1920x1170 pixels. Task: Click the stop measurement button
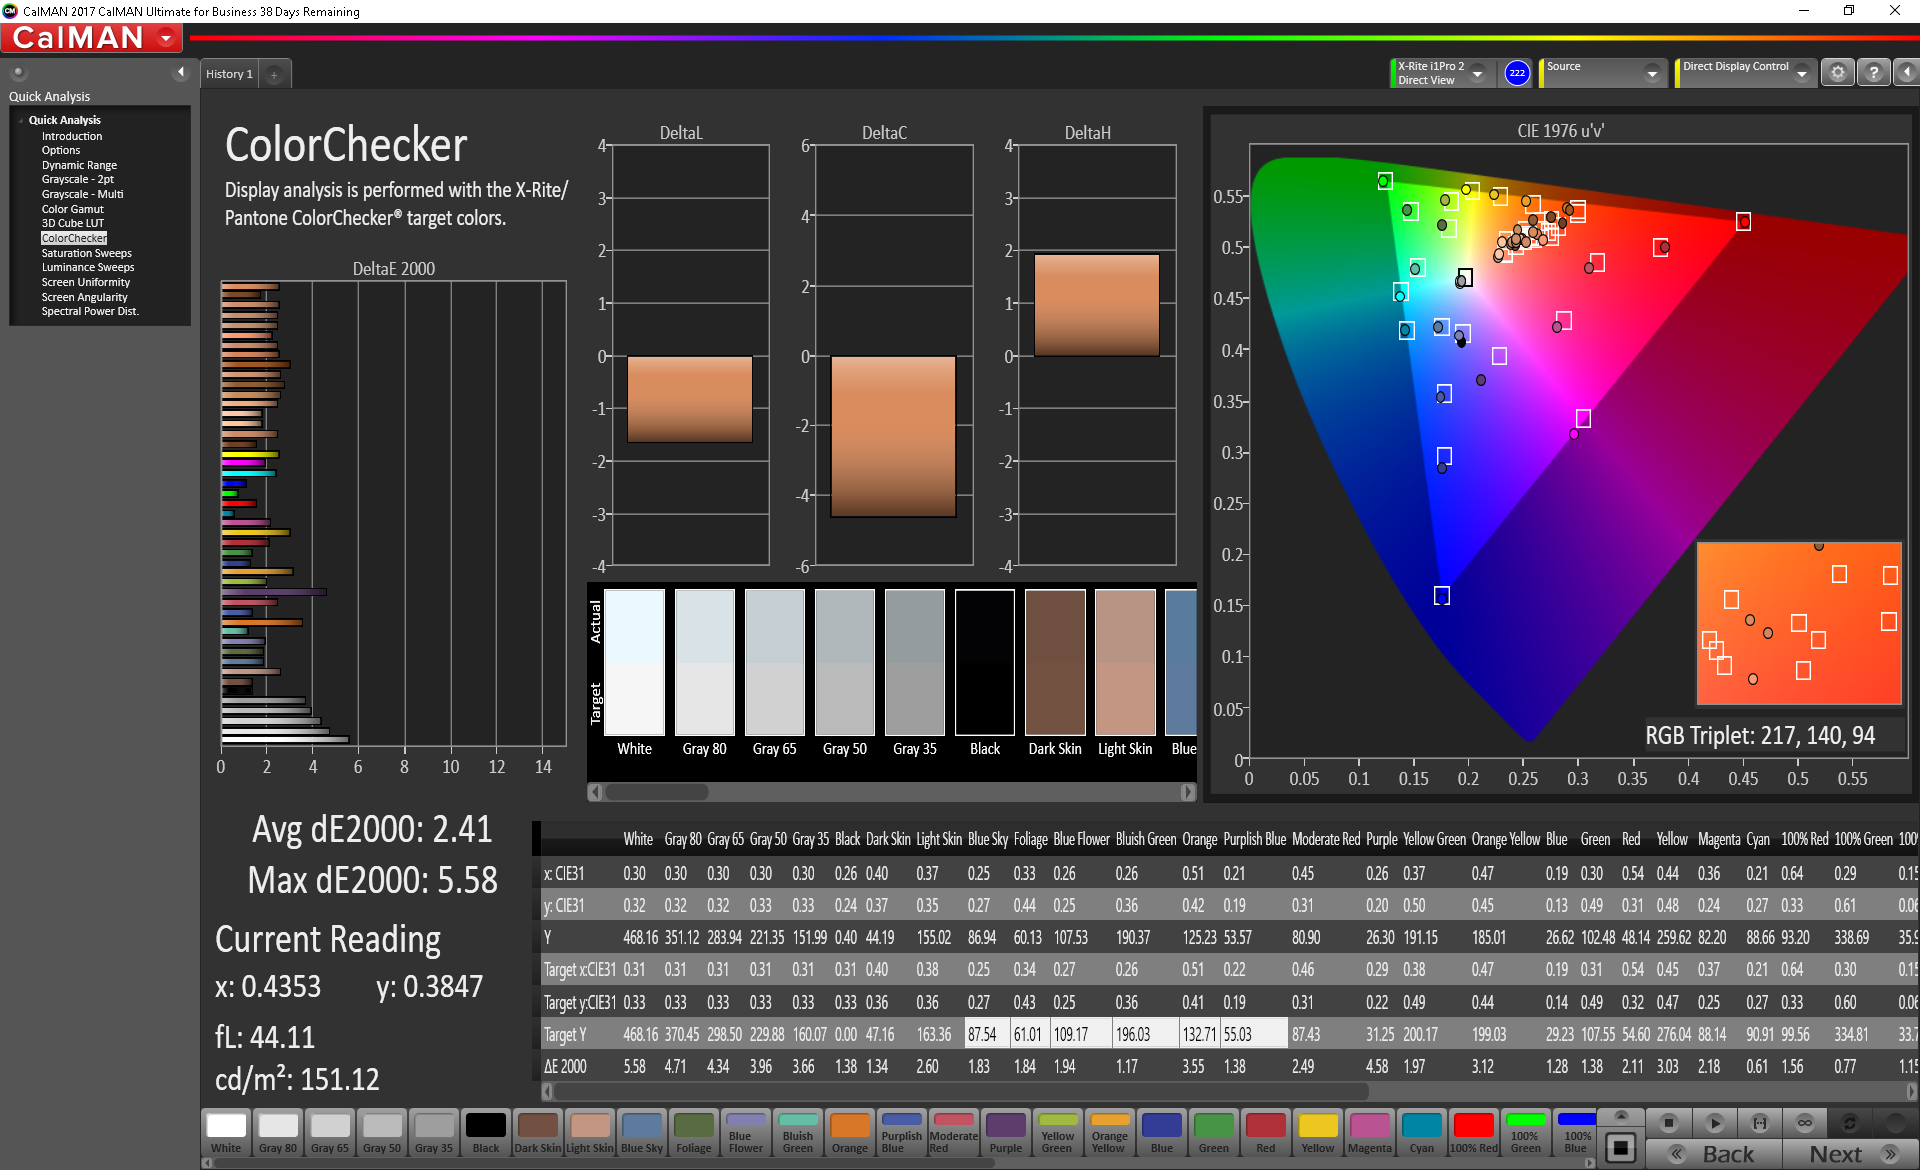point(1668,1122)
